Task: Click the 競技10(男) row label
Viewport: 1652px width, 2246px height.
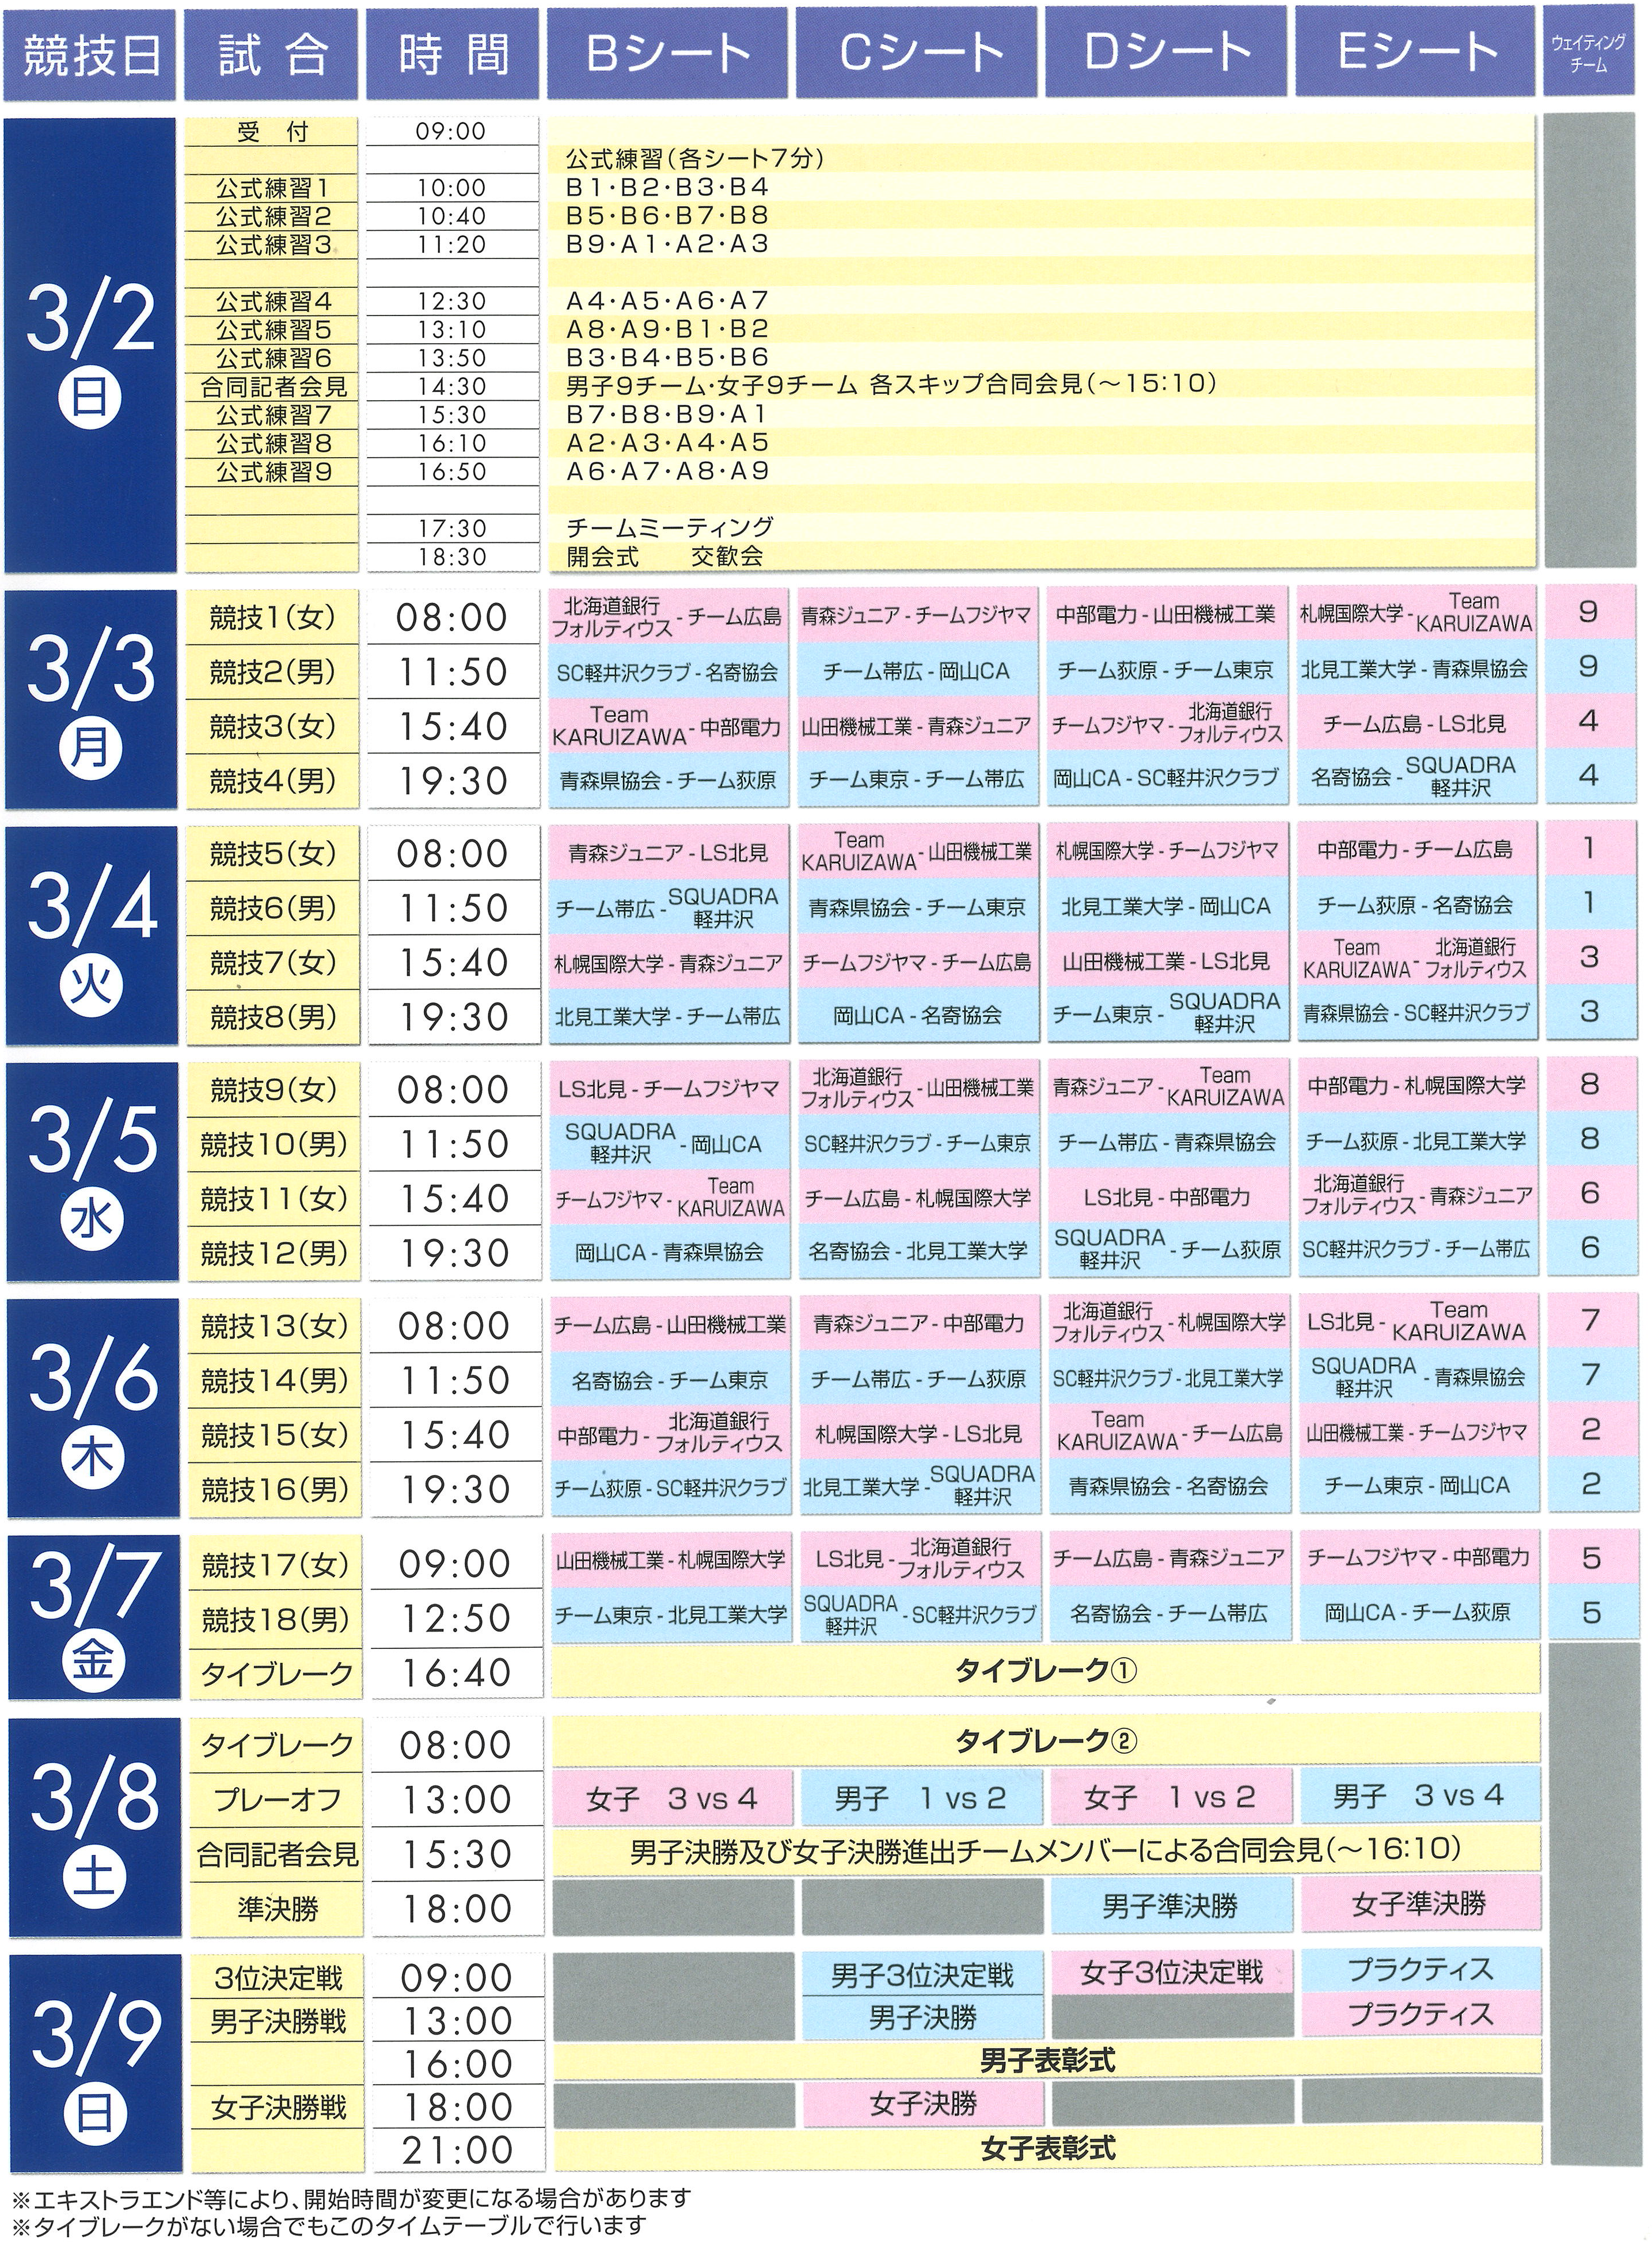Action: 273,1145
